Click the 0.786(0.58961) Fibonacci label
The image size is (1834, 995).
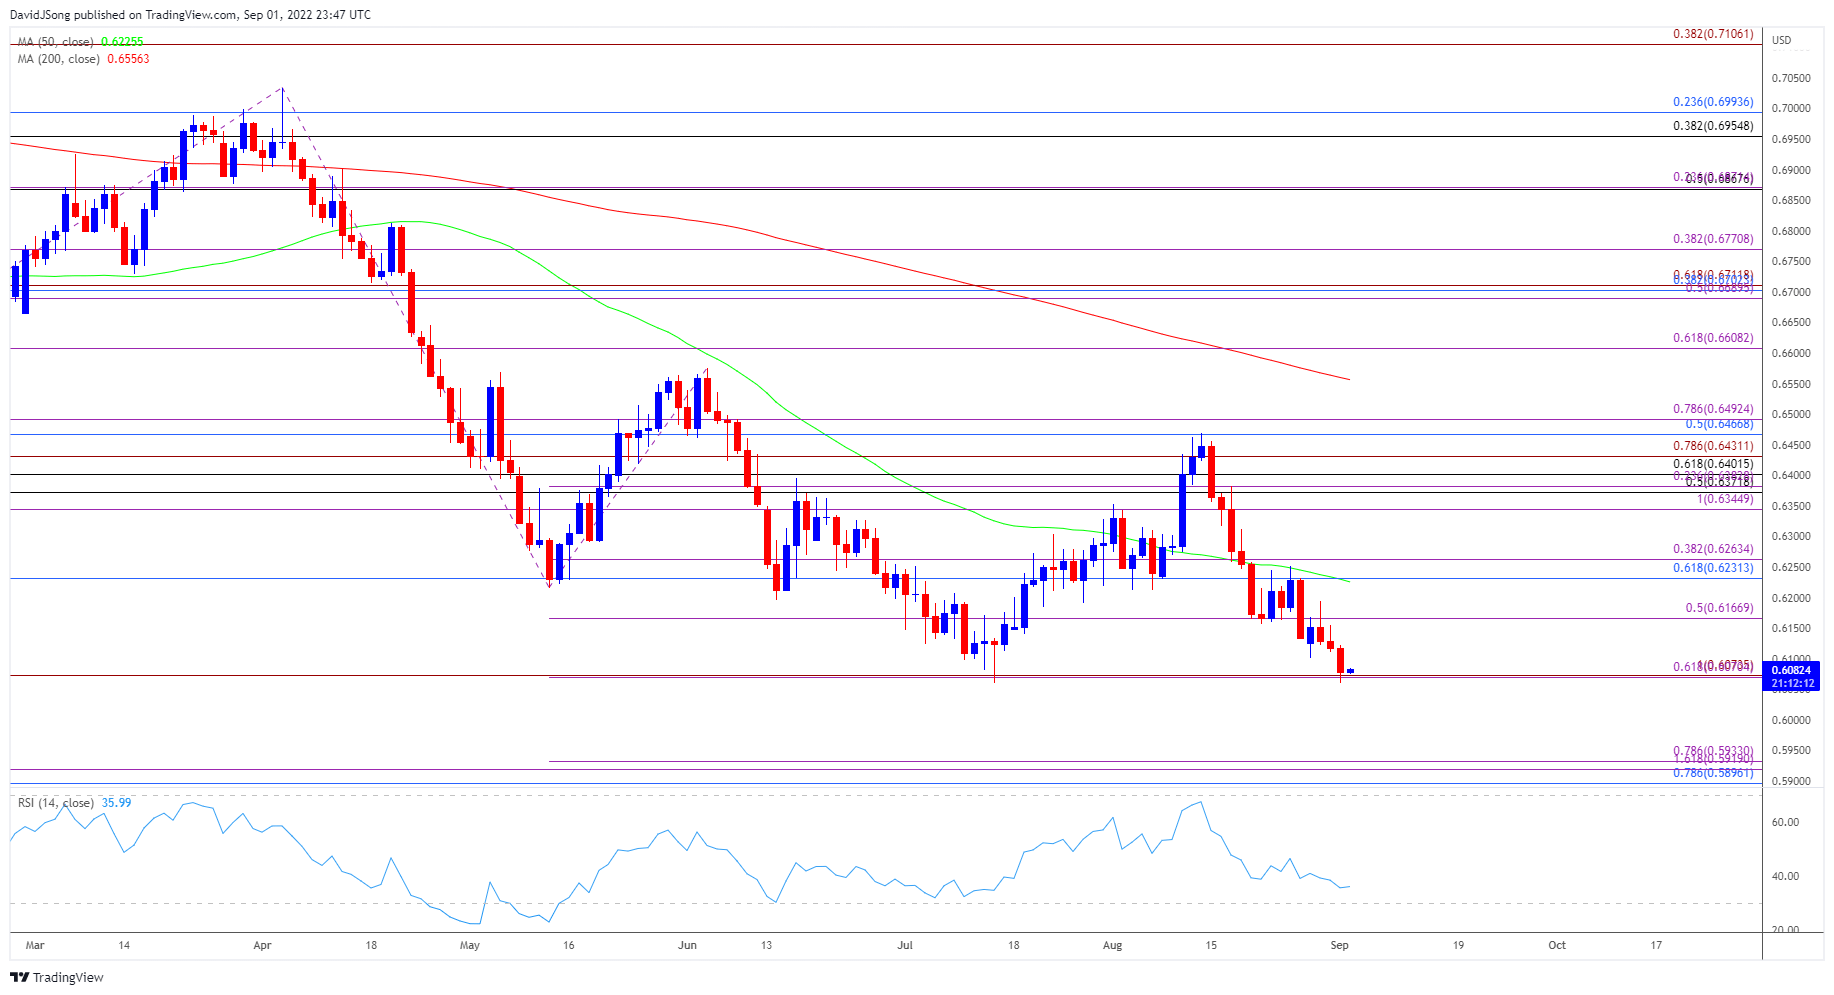pos(1713,773)
